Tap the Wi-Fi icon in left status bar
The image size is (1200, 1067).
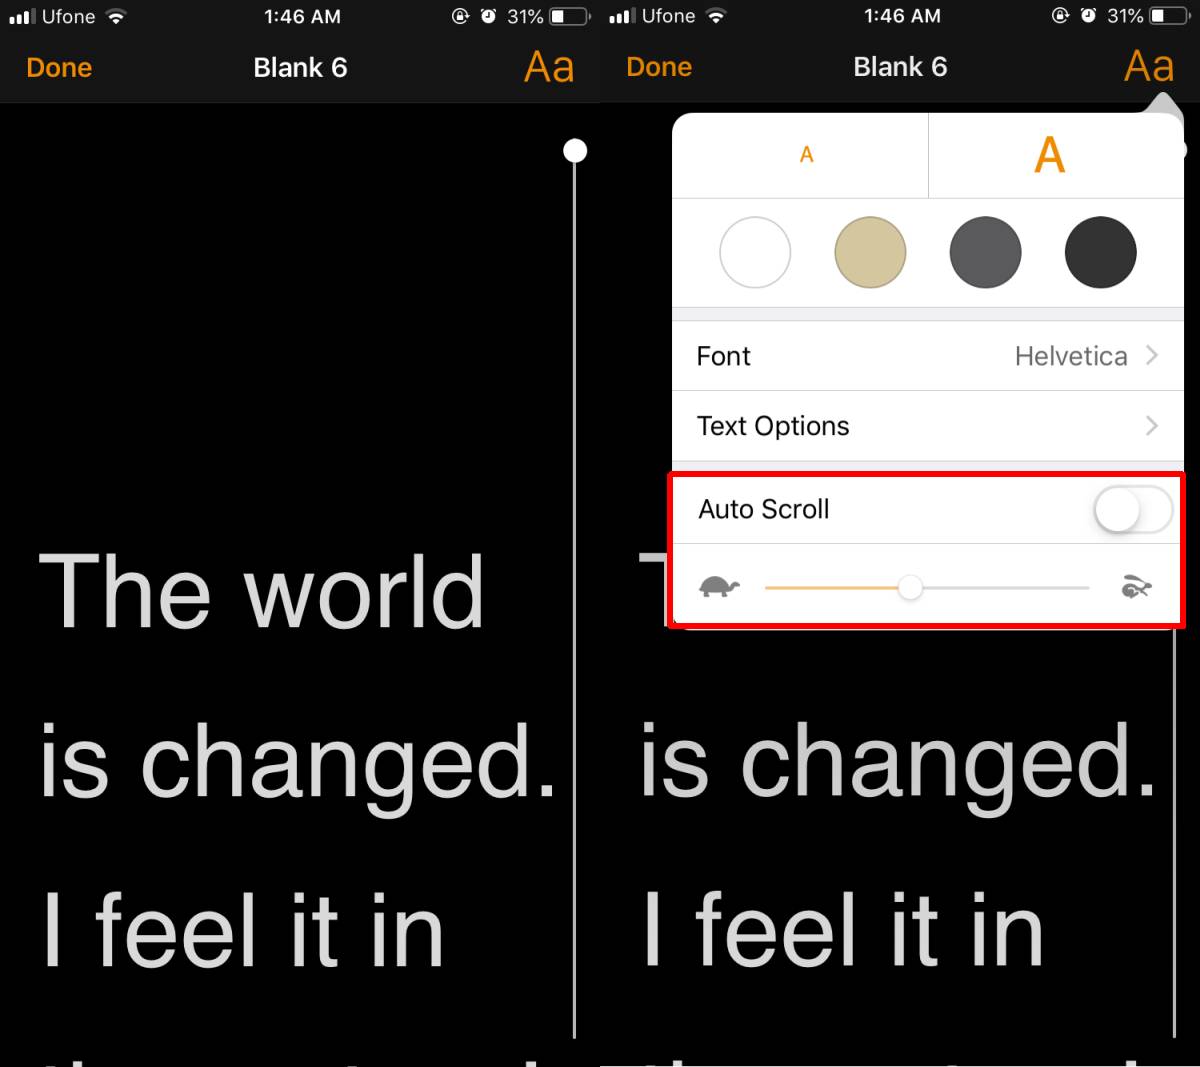coord(116,17)
